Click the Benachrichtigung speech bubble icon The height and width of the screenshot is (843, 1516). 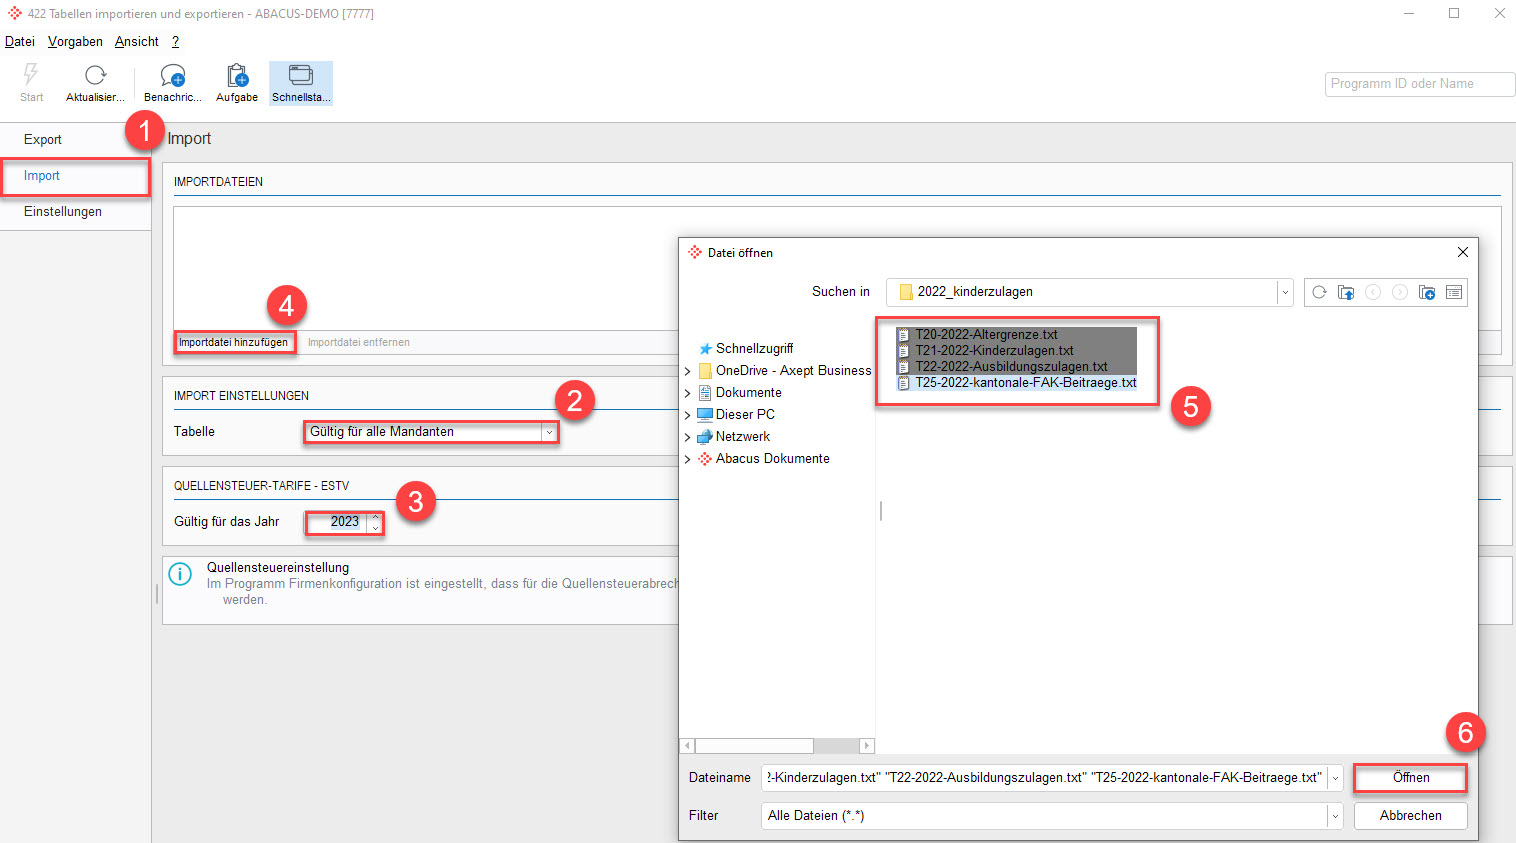173,76
